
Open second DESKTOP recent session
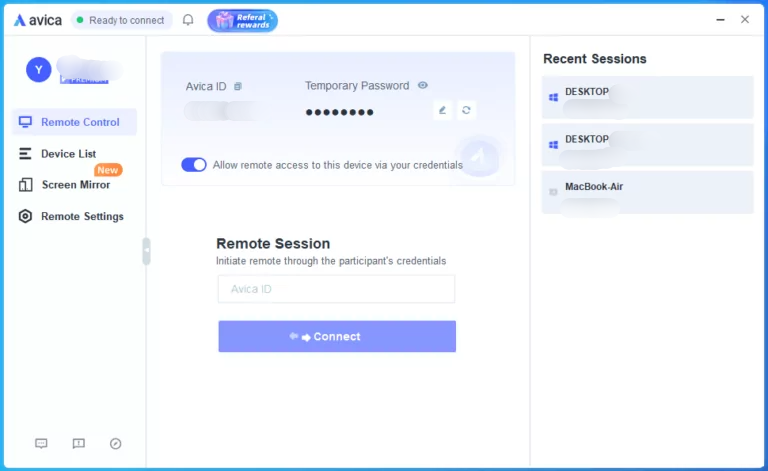click(648, 145)
